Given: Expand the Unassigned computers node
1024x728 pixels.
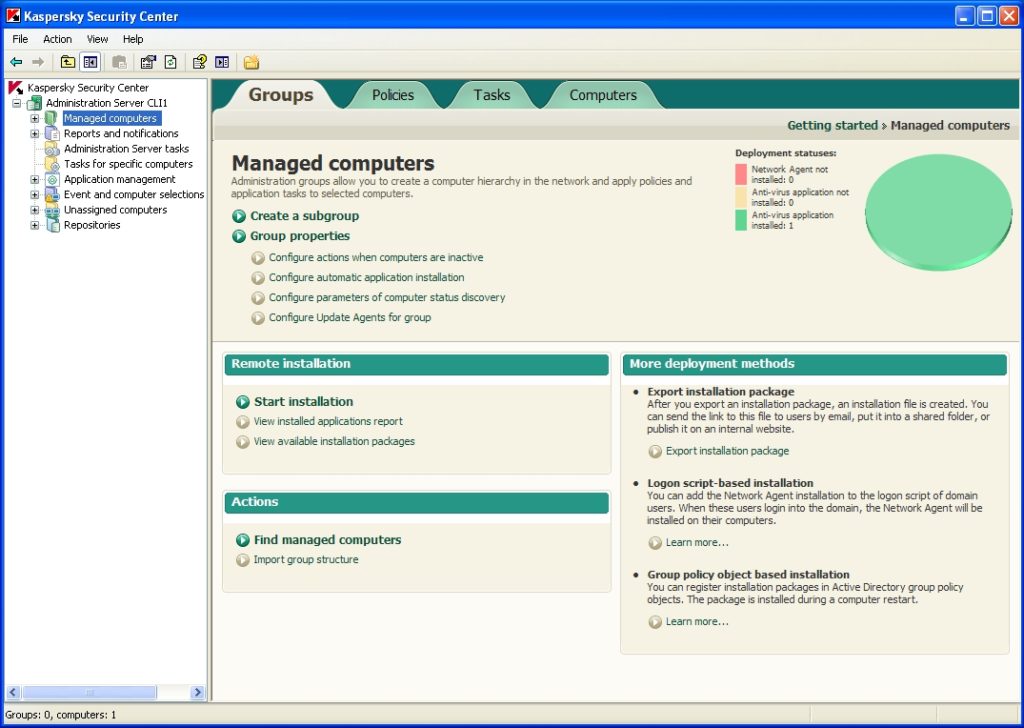Looking at the screenshot, I should click(35, 210).
